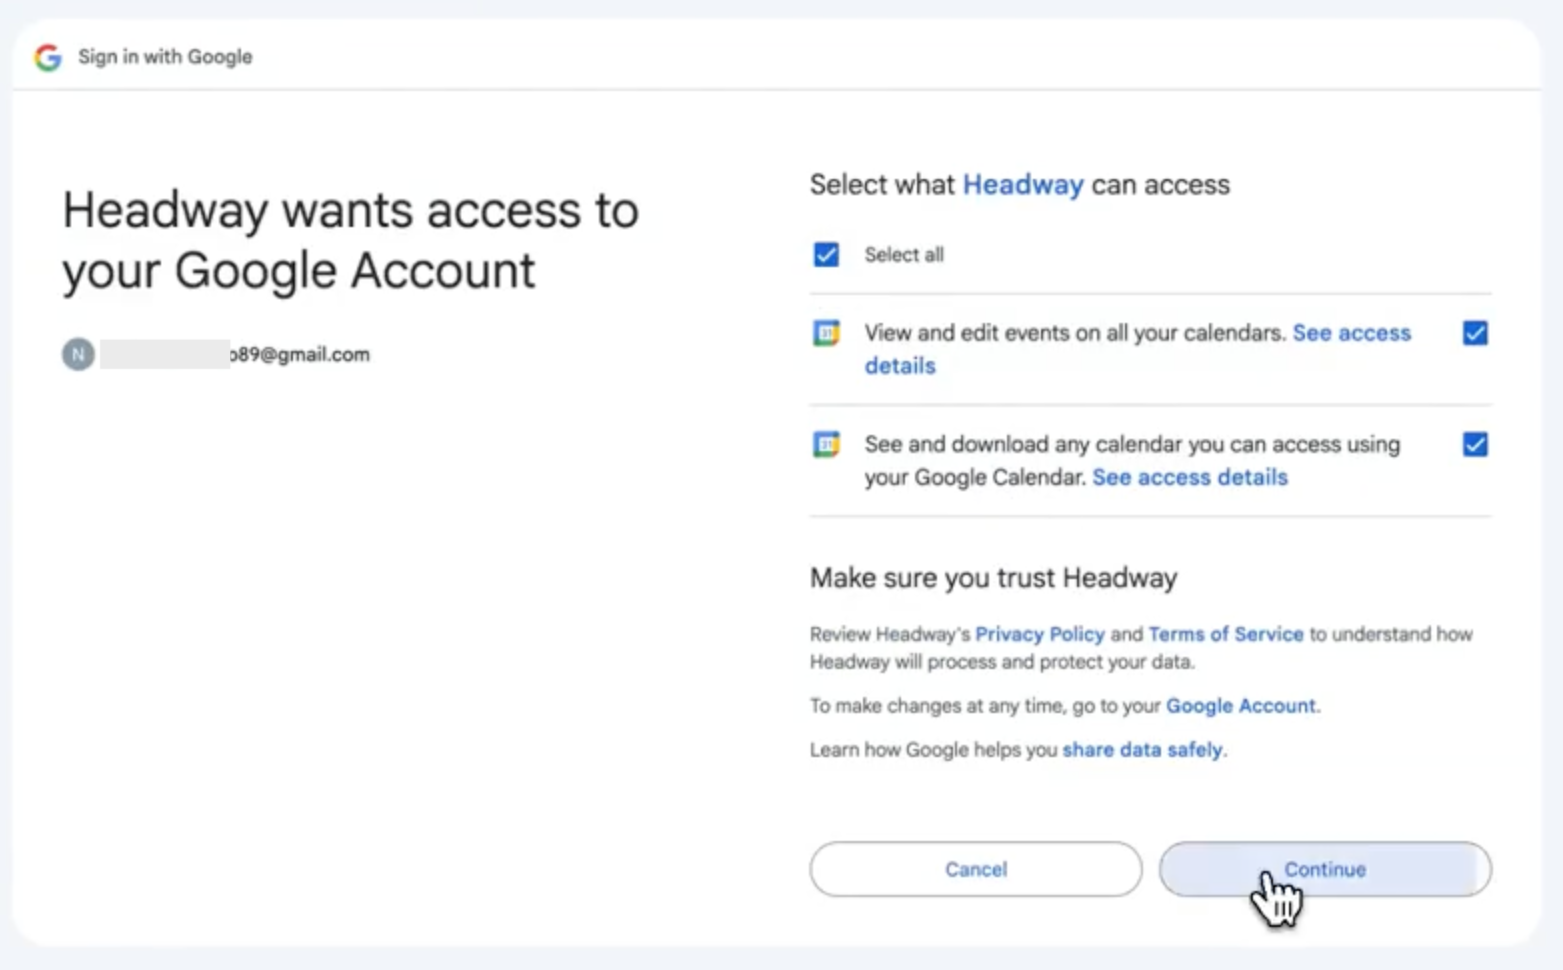Viewport: 1563px width, 970px height.
Task: Click the Google Calendar icon beside see and download
Action: point(826,444)
